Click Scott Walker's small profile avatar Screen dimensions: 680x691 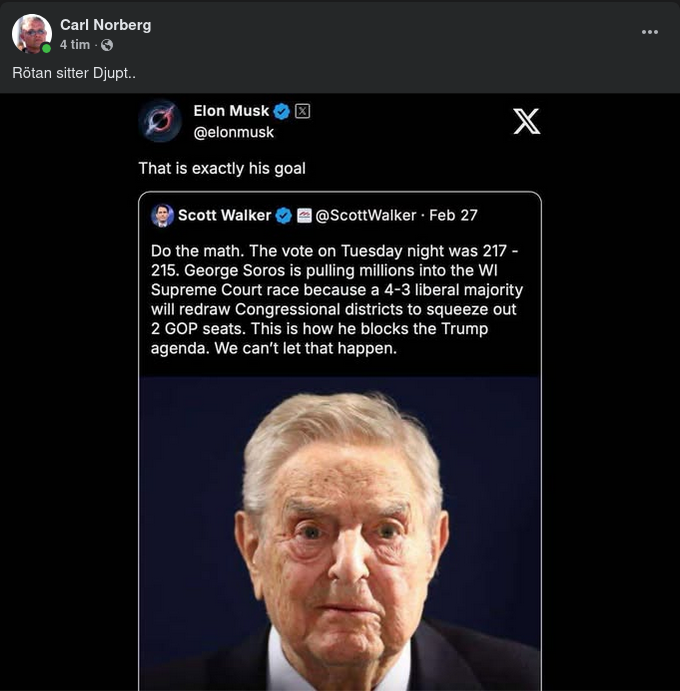point(162,215)
